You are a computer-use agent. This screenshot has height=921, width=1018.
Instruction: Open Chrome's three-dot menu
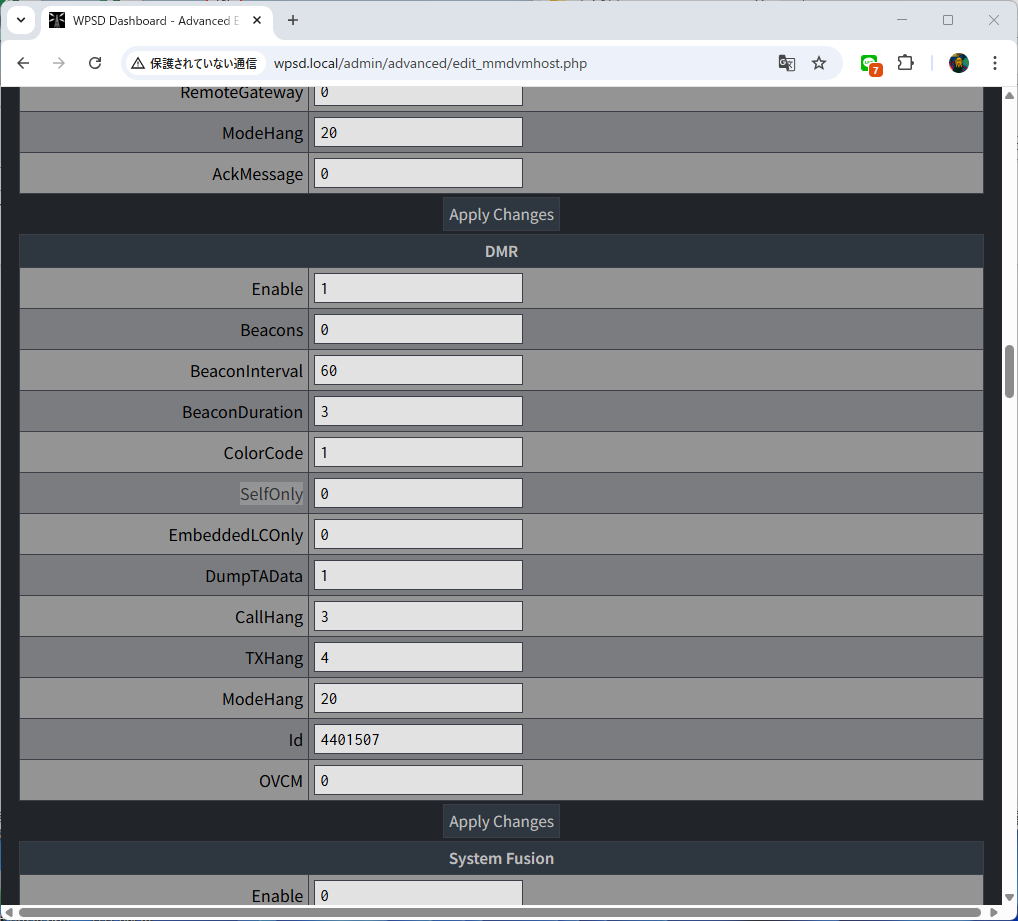pos(994,63)
